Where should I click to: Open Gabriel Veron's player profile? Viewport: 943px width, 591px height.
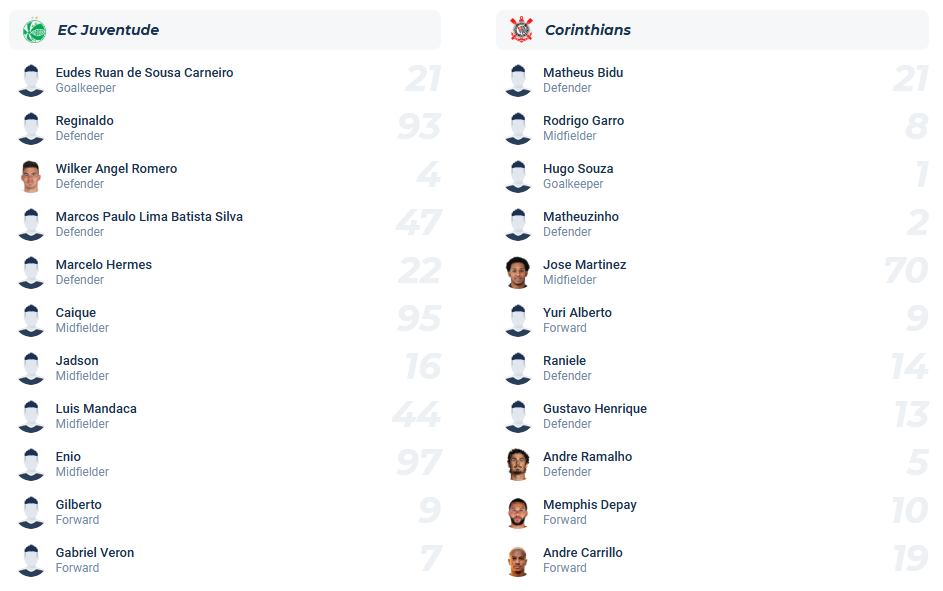(94, 552)
